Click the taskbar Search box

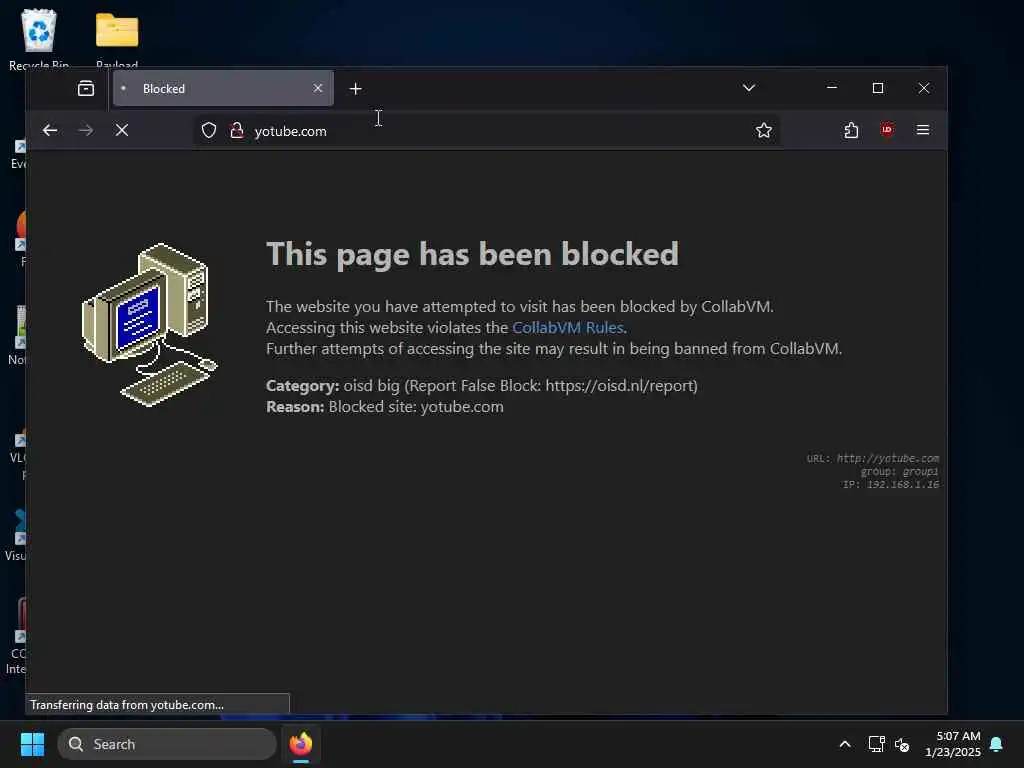tap(167, 744)
